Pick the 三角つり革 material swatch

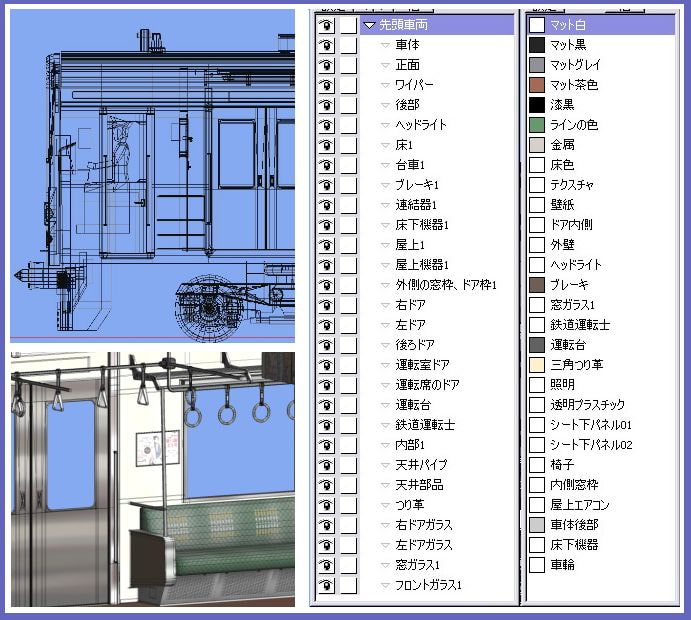click(x=537, y=365)
